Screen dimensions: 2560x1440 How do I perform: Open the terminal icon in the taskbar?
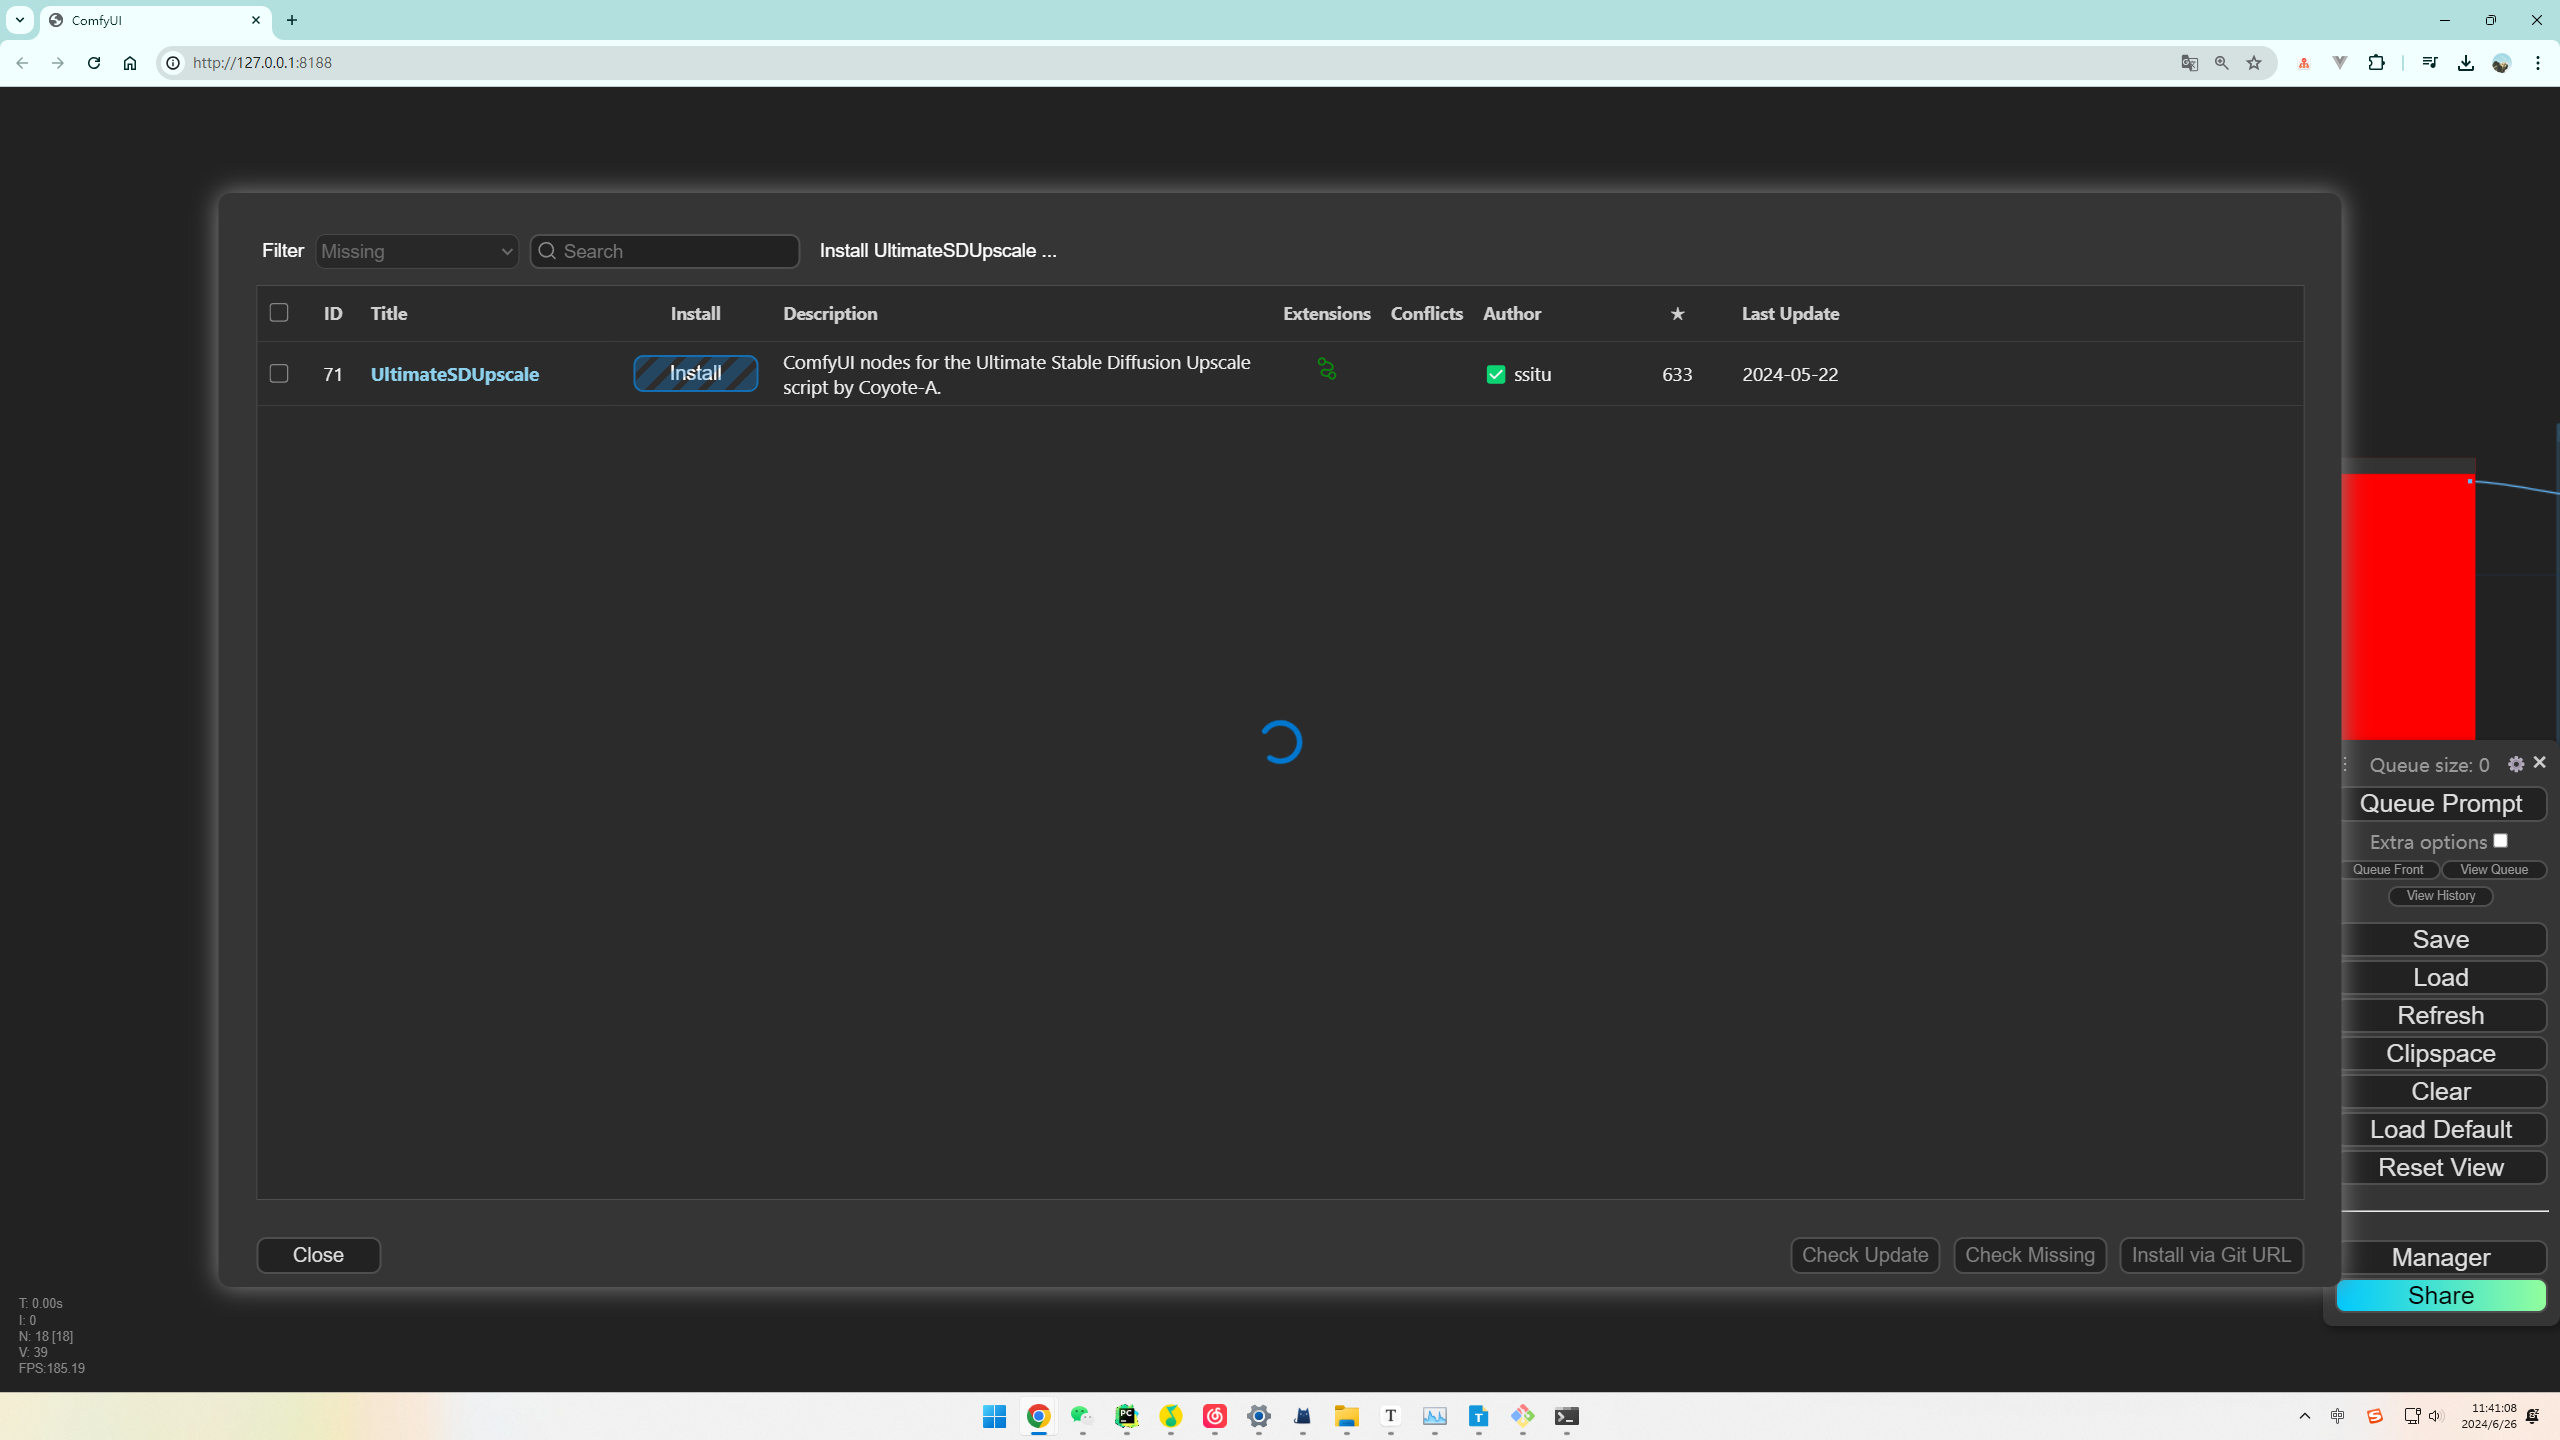coord(1566,1416)
